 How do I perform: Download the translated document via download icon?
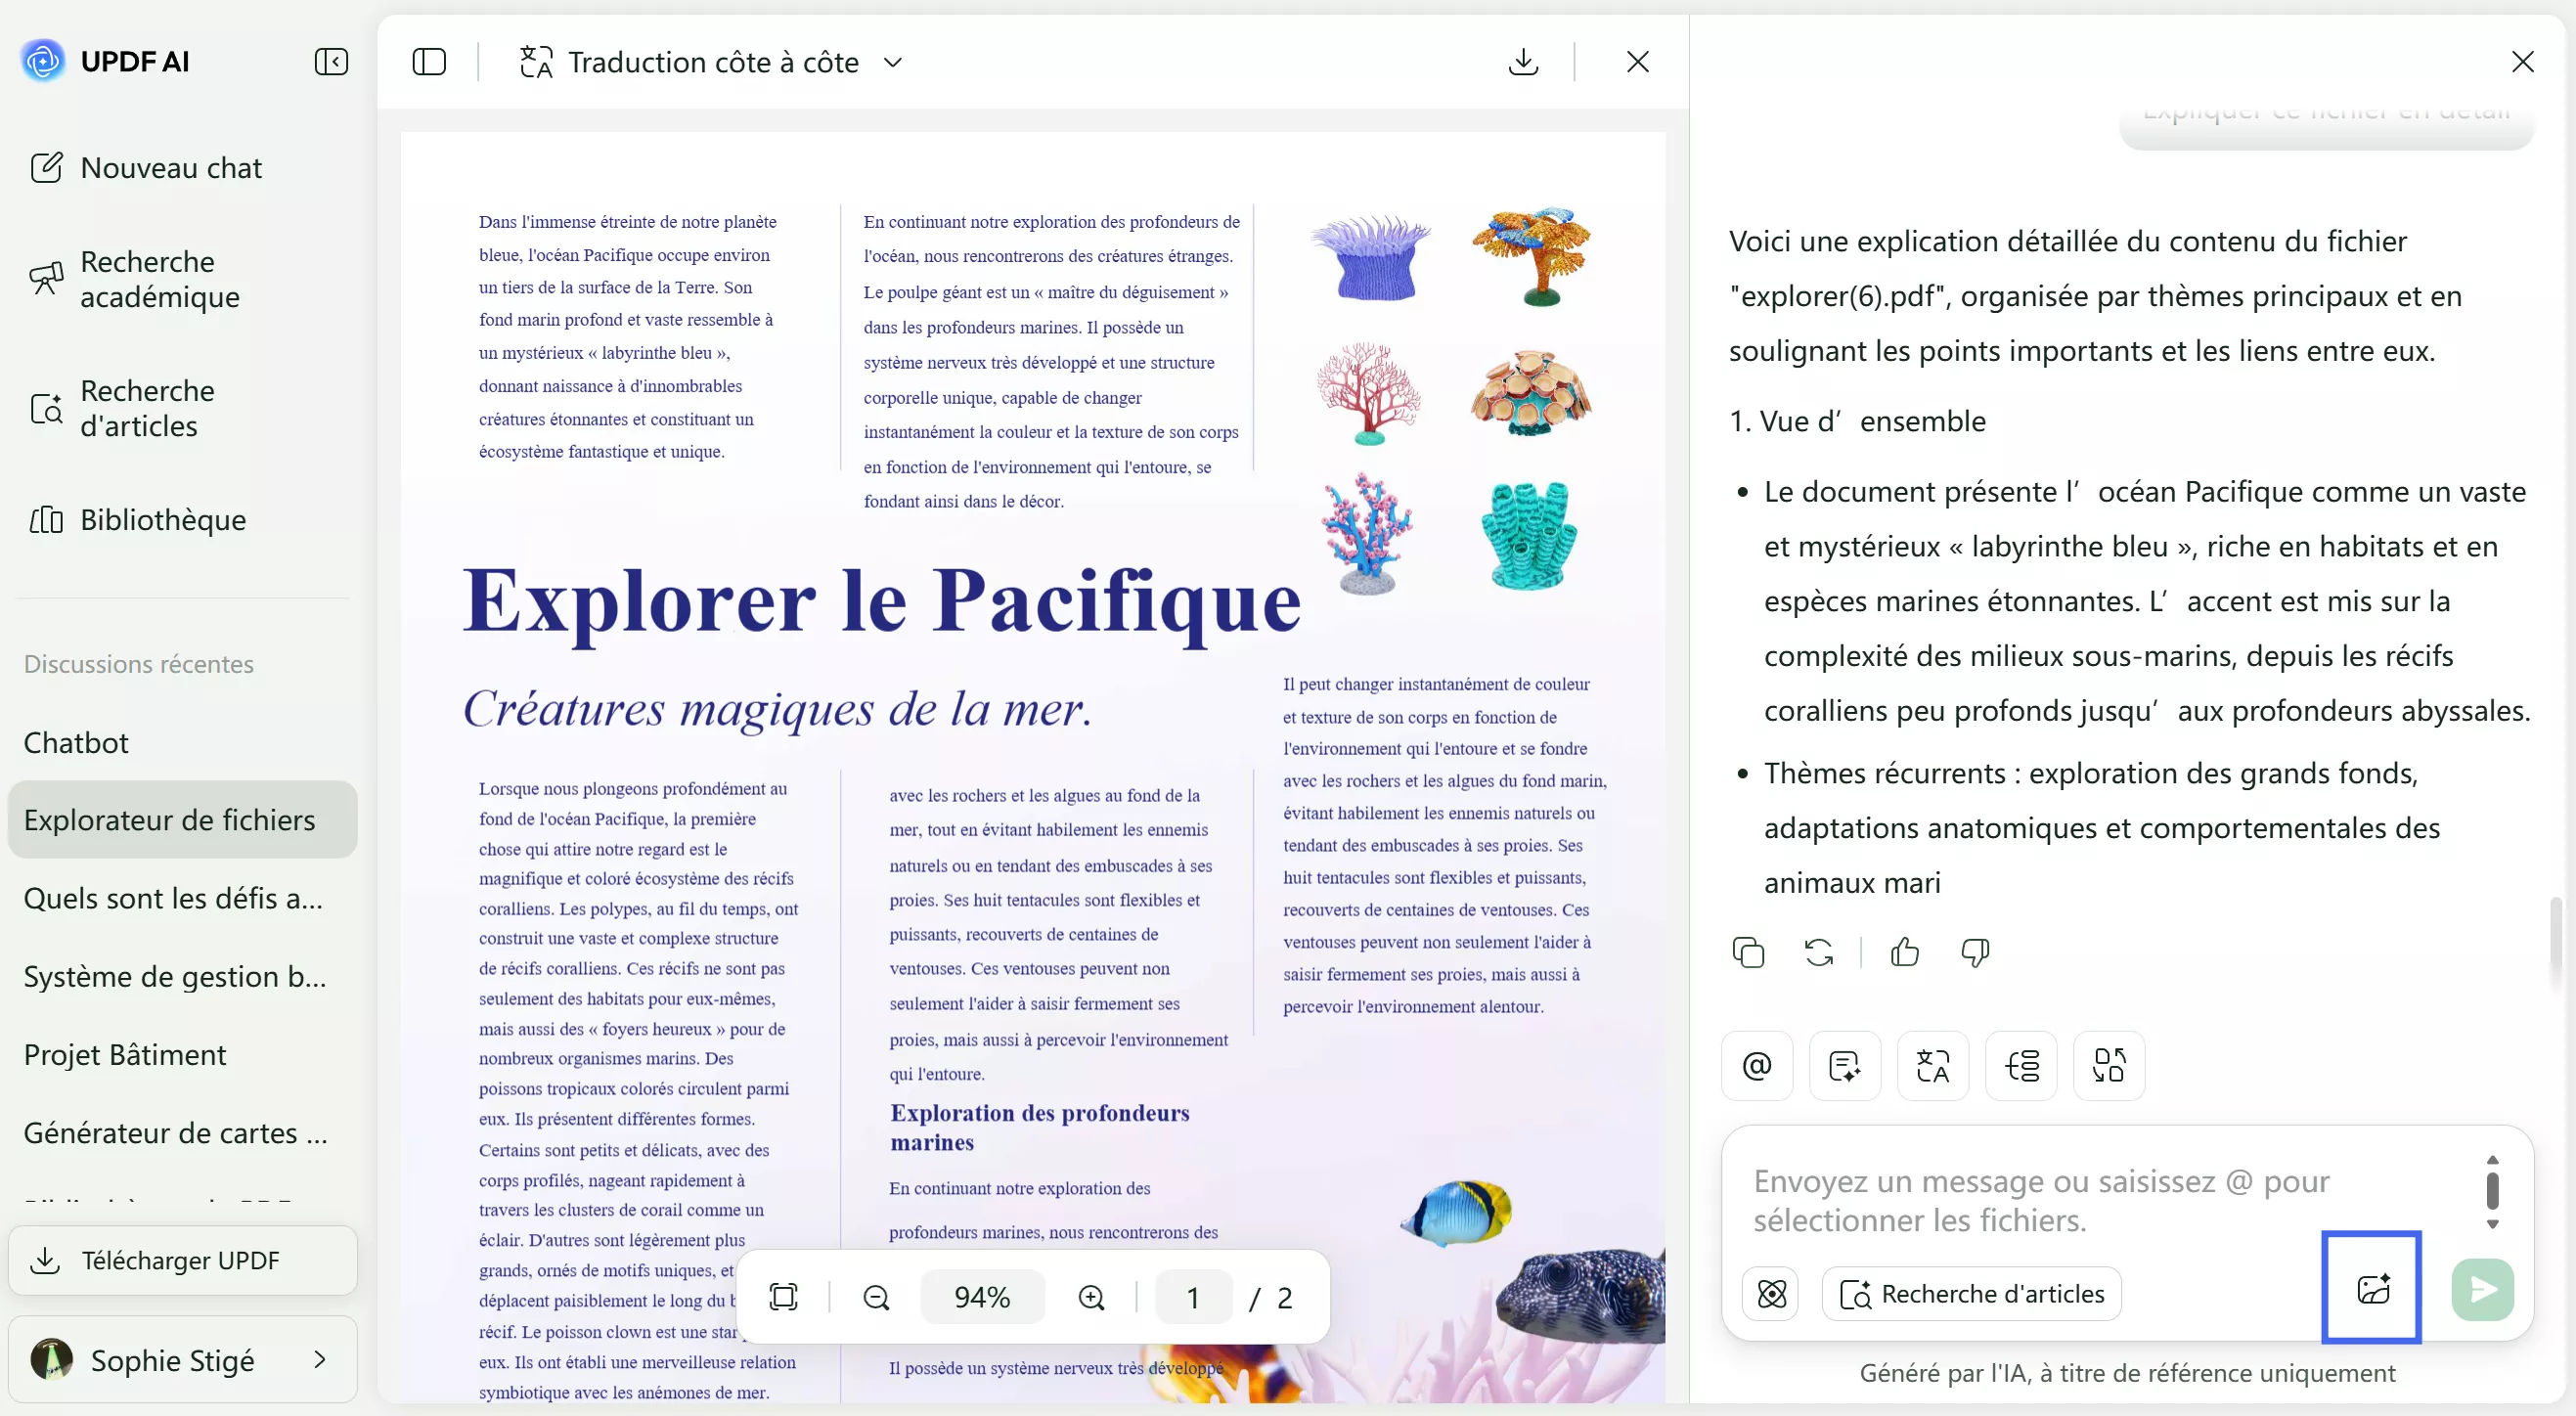1523,62
